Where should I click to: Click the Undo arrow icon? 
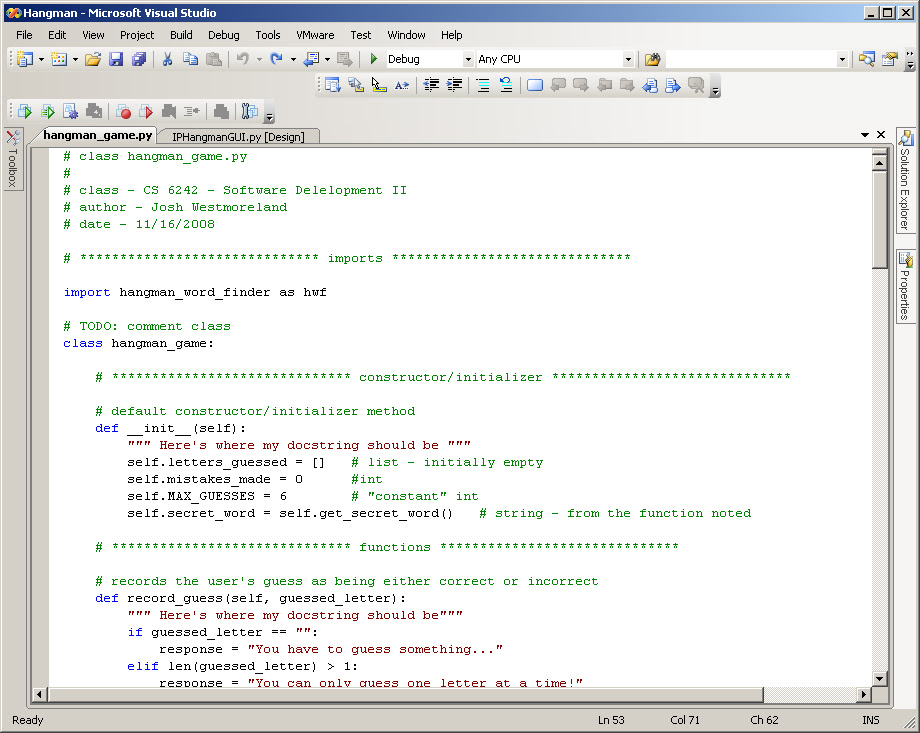point(242,59)
